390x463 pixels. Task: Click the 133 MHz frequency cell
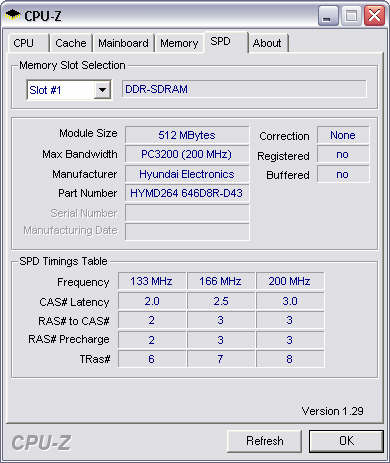pos(152,281)
